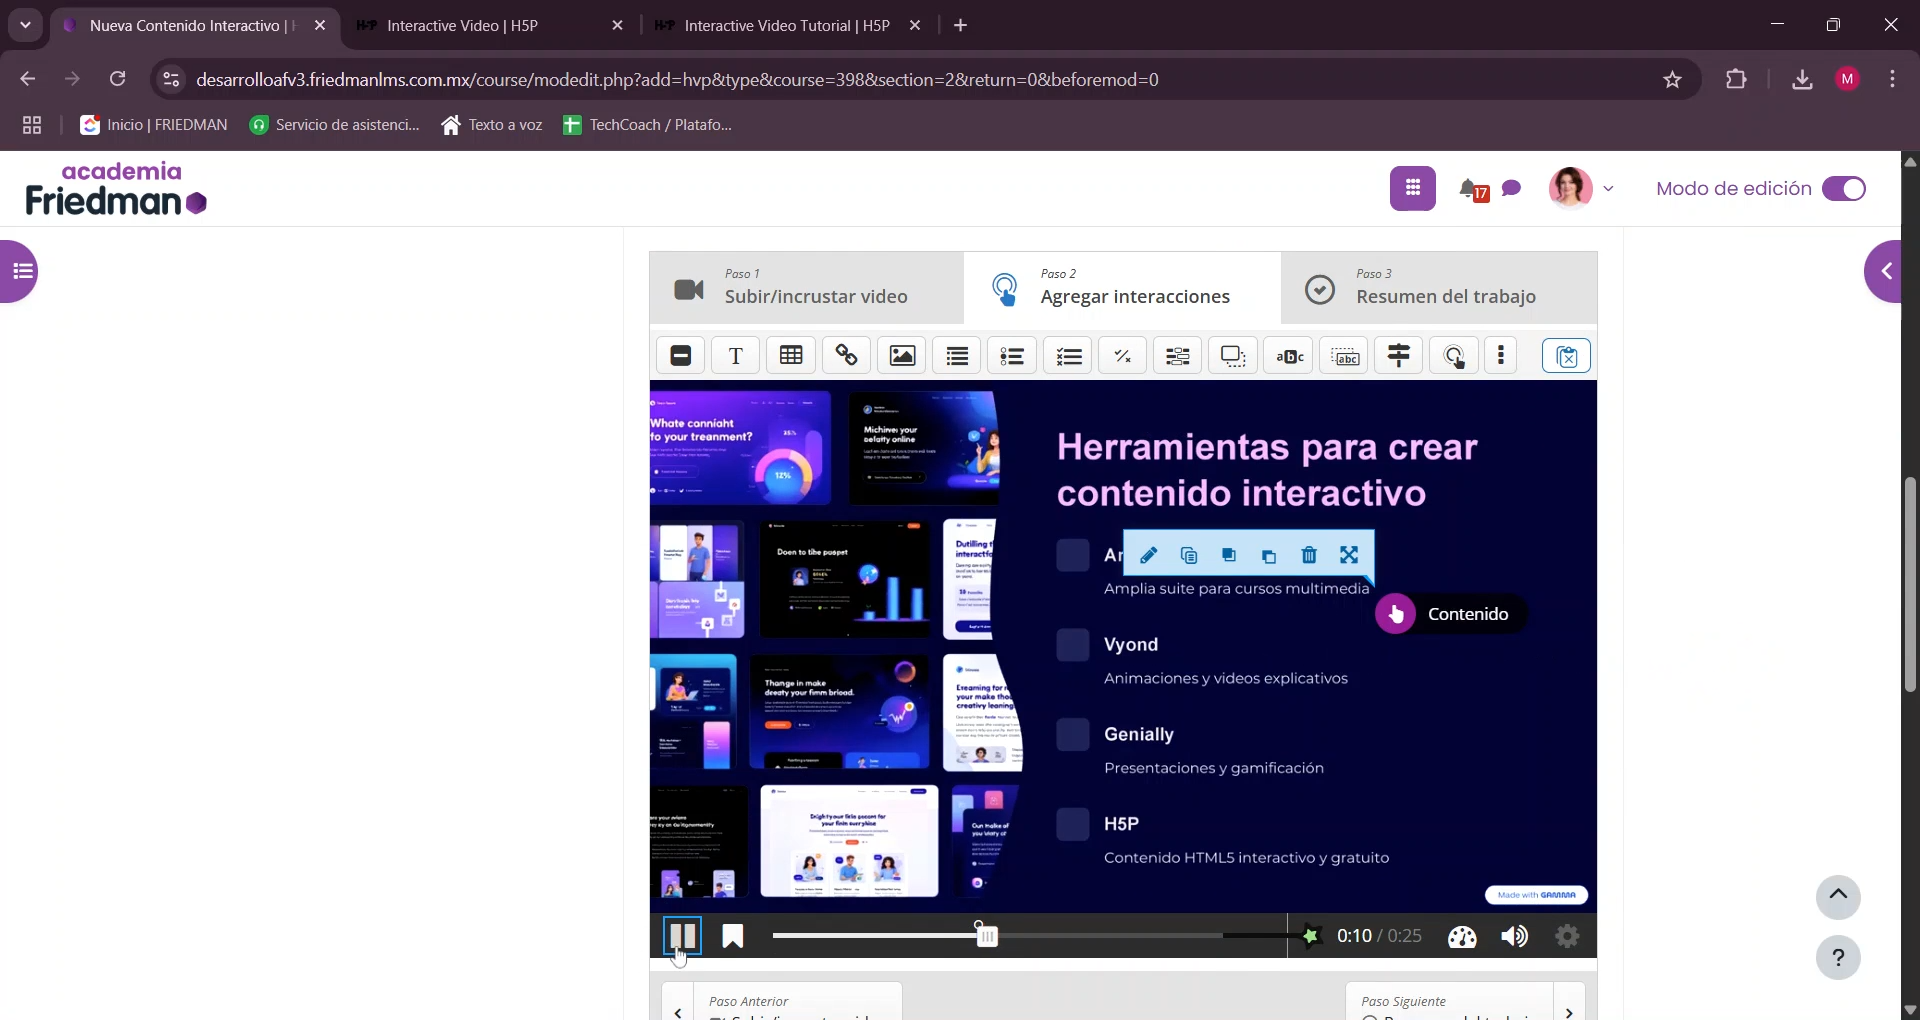
Task: Edit the selected interaction with pencil icon
Action: (x=1149, y=556)
